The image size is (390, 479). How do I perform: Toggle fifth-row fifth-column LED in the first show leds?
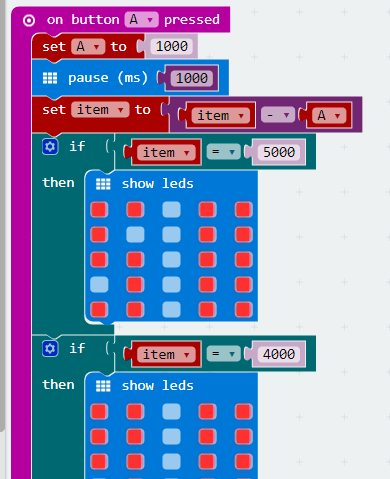(243, 310)
